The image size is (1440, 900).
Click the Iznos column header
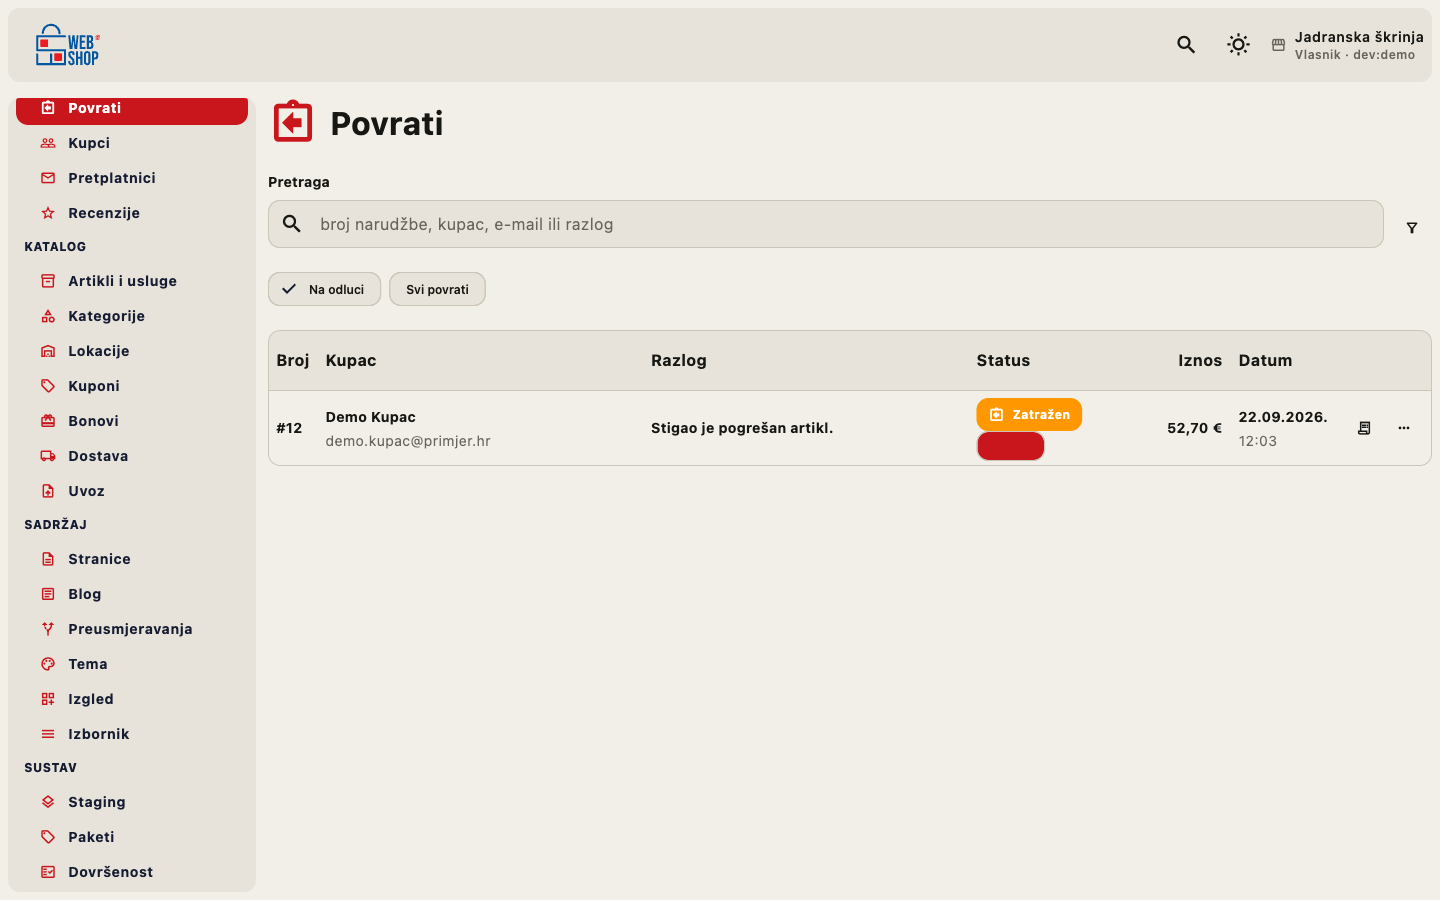1200,361
